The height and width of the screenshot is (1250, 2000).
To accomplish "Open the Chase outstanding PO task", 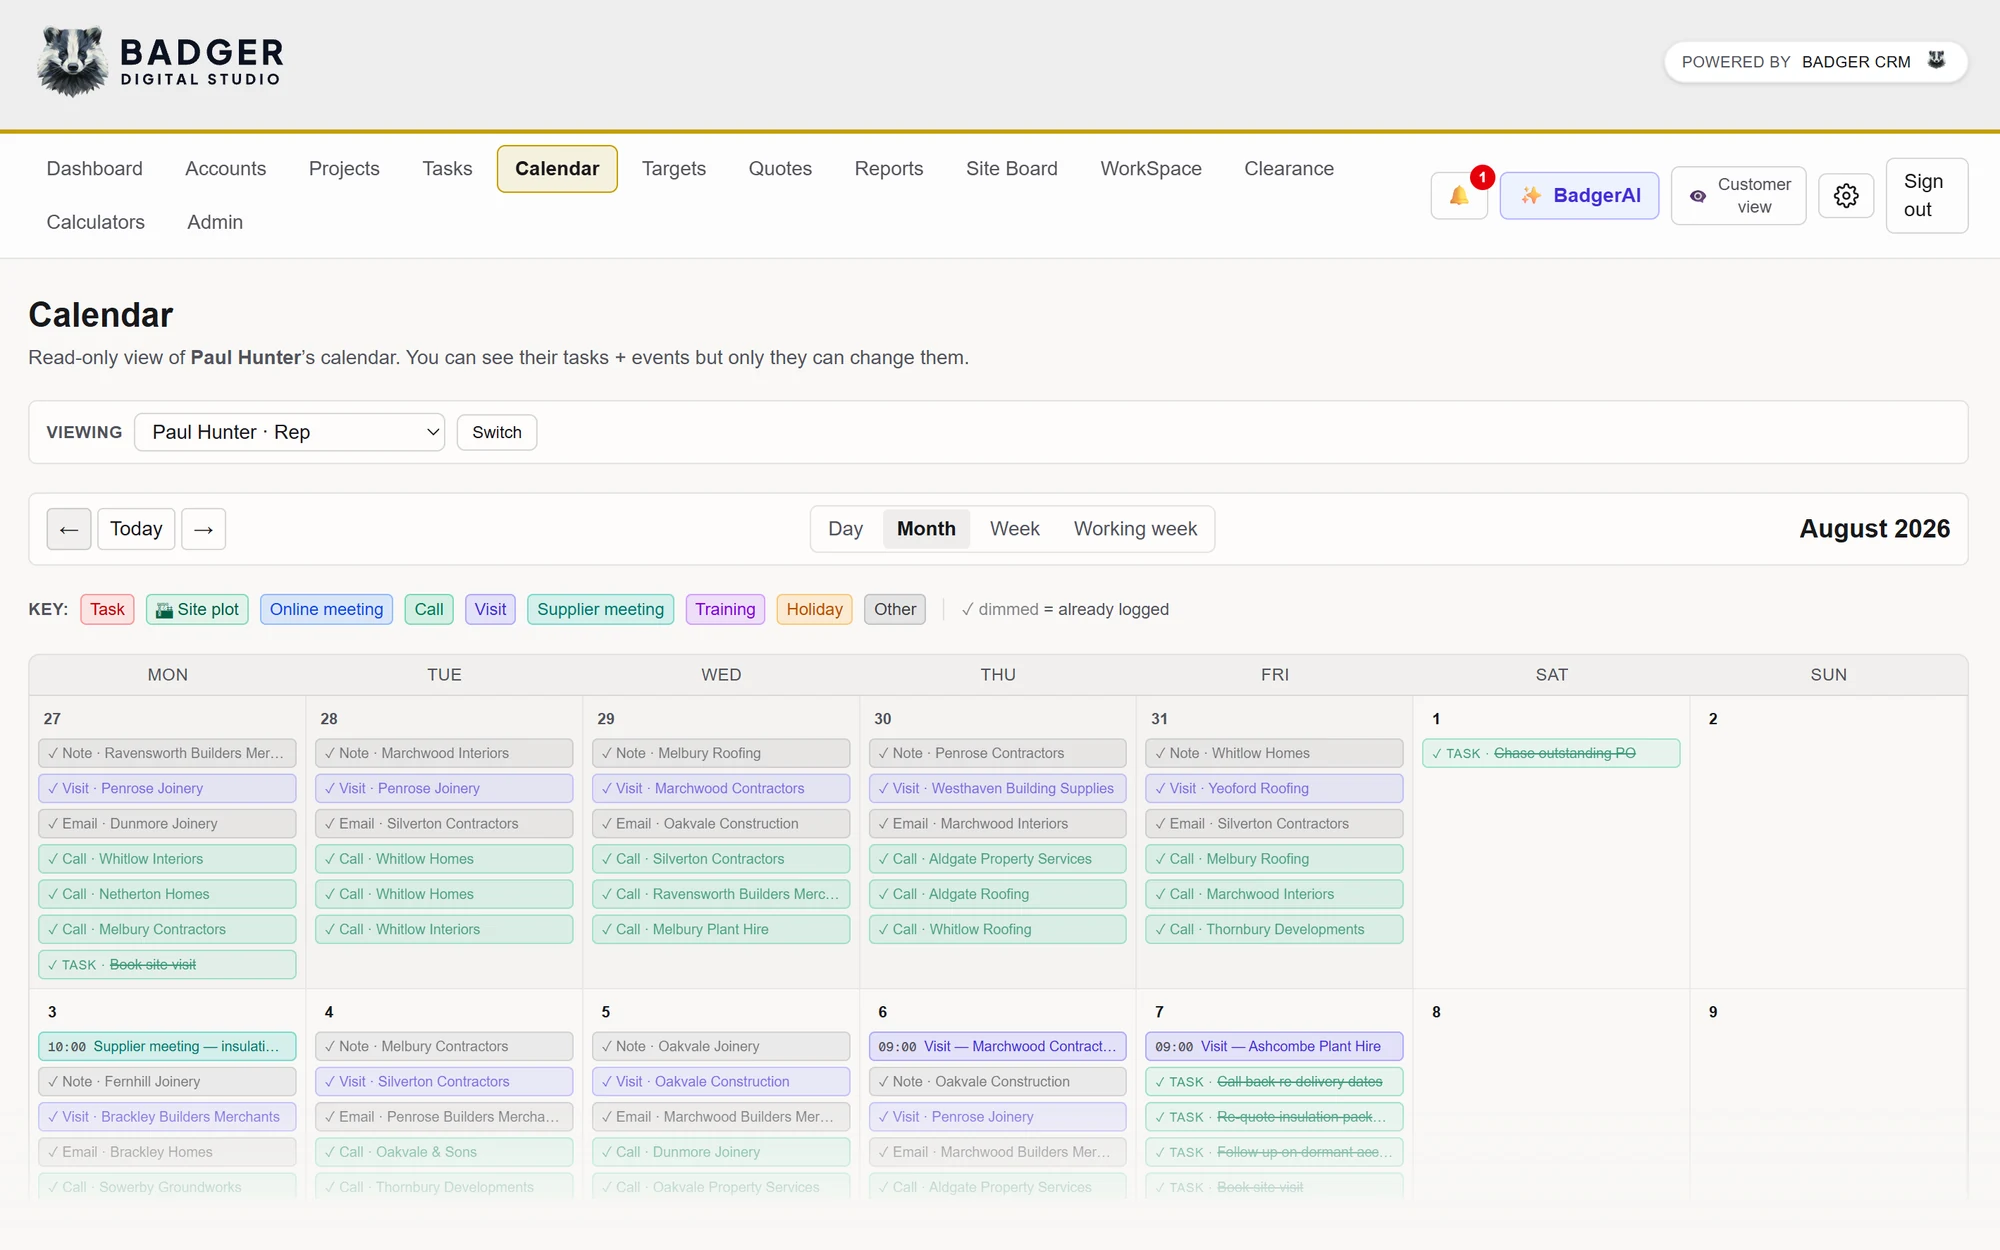I will click(x=1551, y=753).
